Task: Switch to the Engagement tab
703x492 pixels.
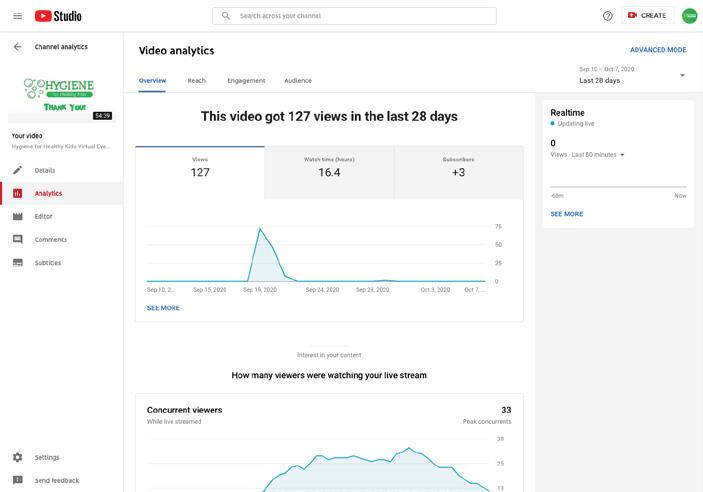Action: [x=246, y=81]
